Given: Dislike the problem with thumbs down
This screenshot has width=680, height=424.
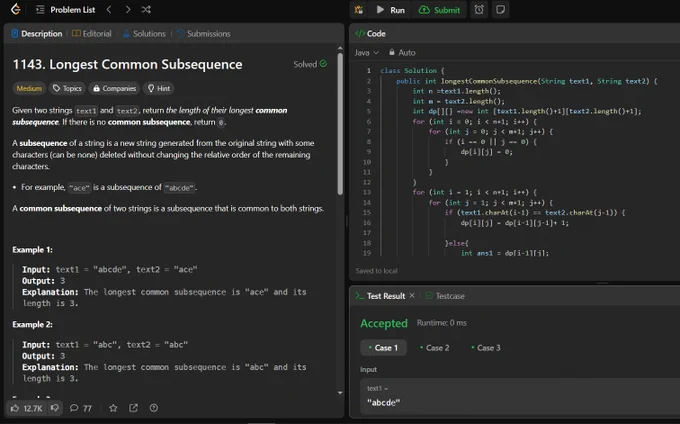Looking at the screenshot, I should pos(55,408).
